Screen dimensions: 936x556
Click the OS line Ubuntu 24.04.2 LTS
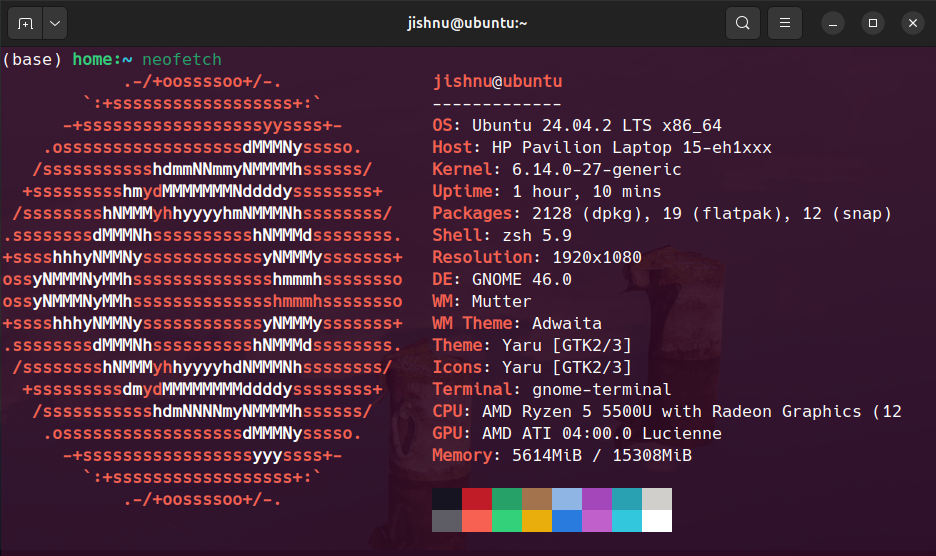click(x=577, y=125)
